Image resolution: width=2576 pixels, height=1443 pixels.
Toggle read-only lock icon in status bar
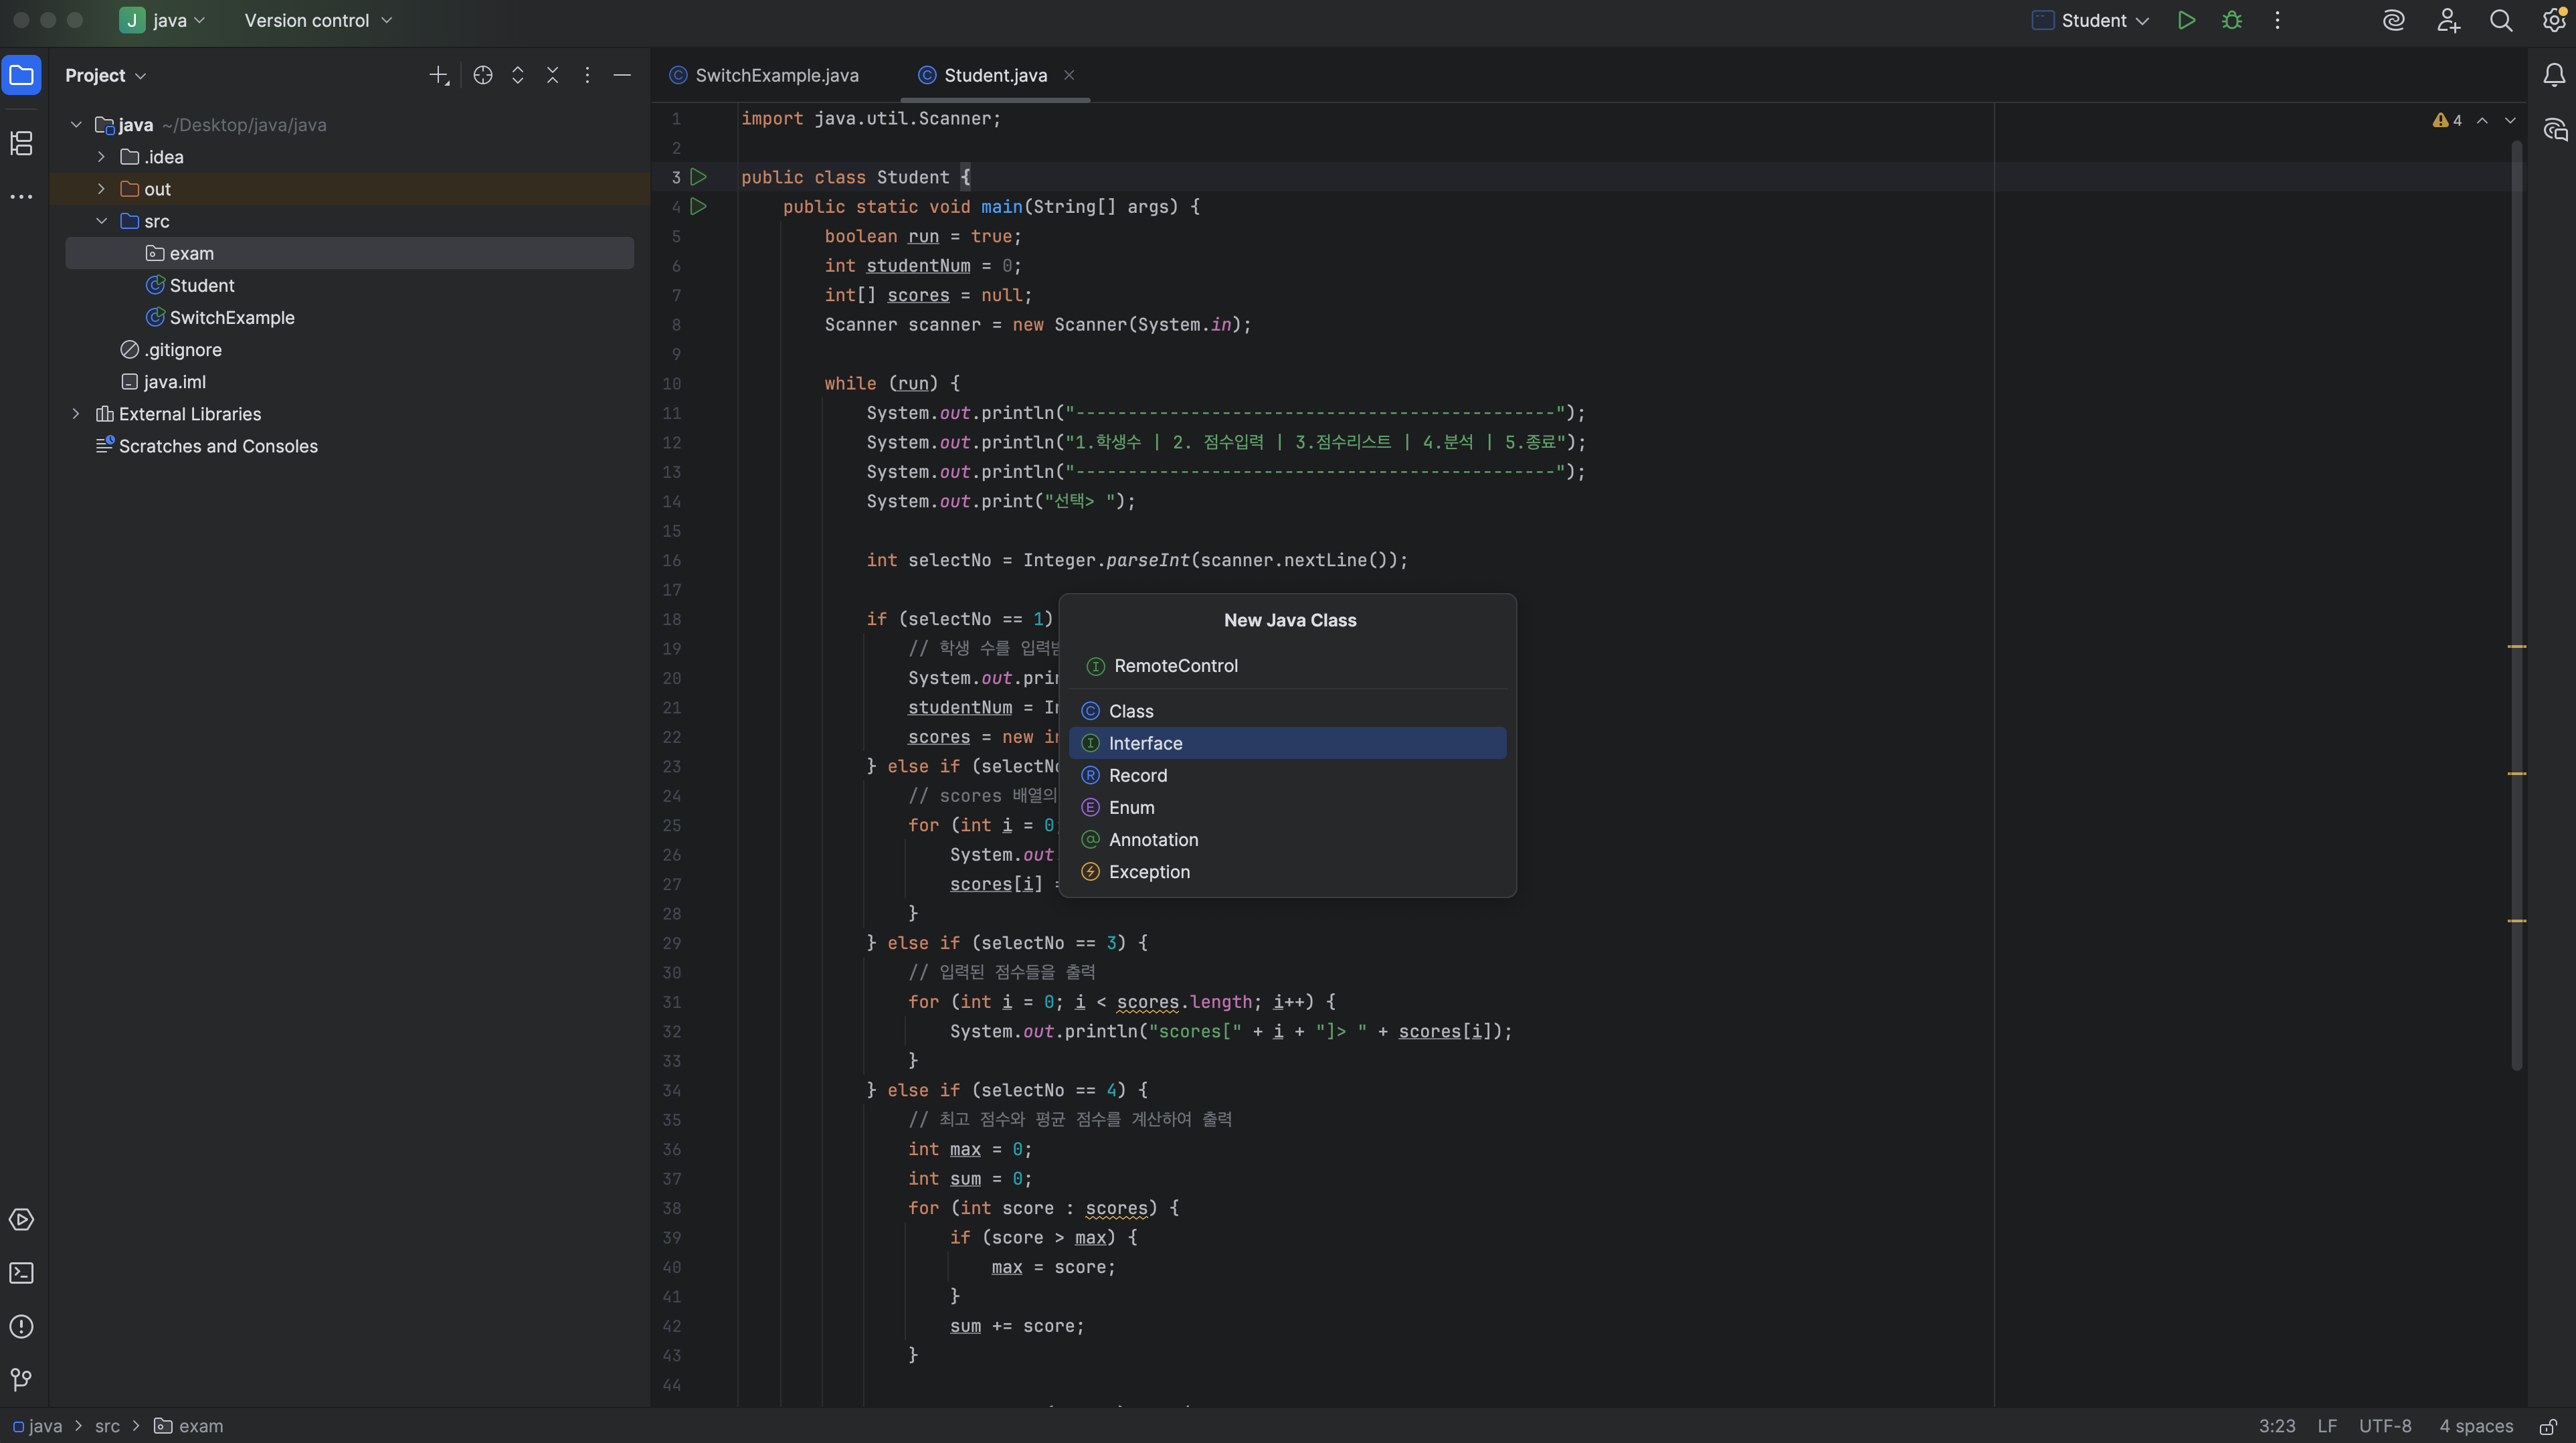(2547, 1426)
